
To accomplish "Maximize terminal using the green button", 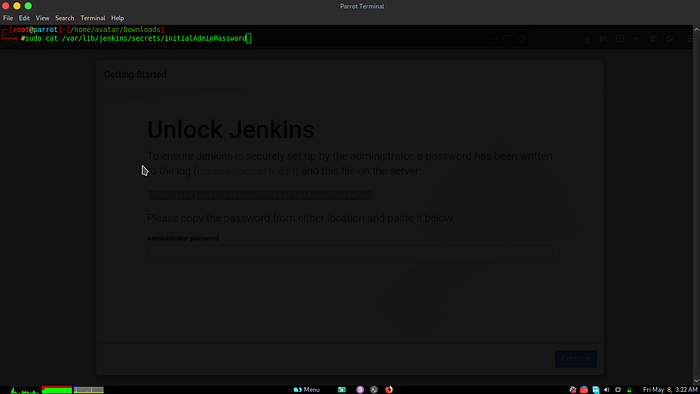I will click(28, 6).
